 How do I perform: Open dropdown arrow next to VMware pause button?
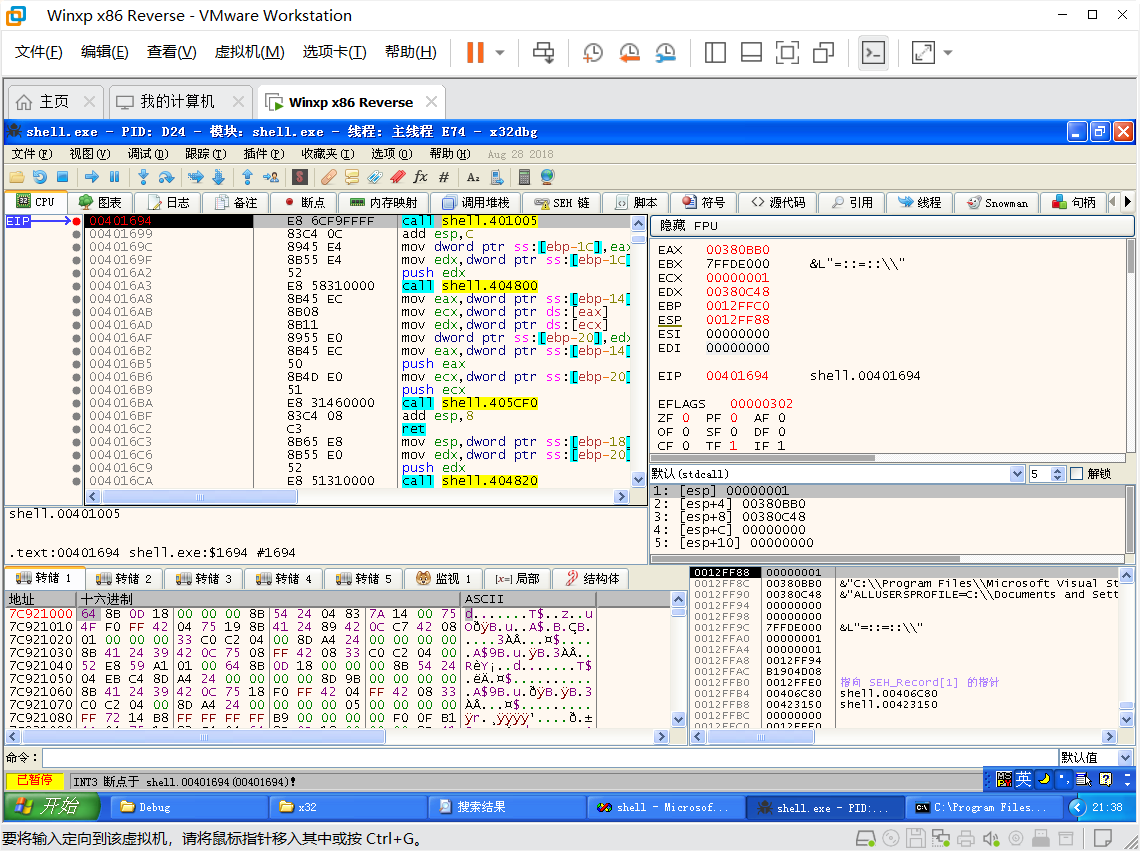500,52
